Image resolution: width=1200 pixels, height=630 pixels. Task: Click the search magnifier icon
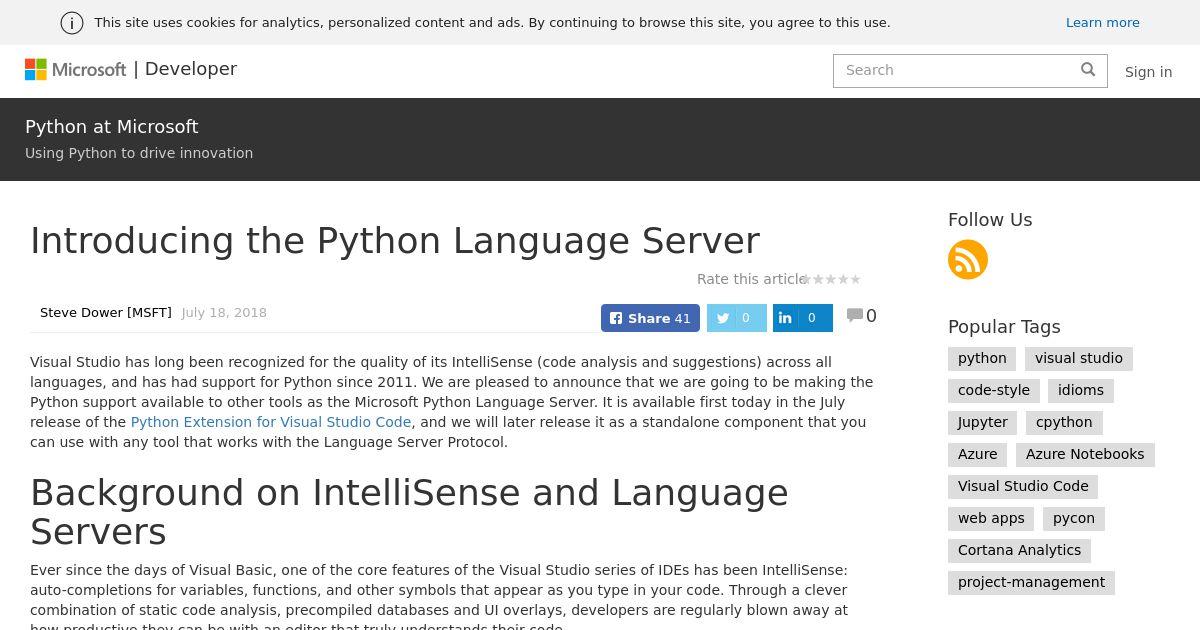click(1088, 69)
